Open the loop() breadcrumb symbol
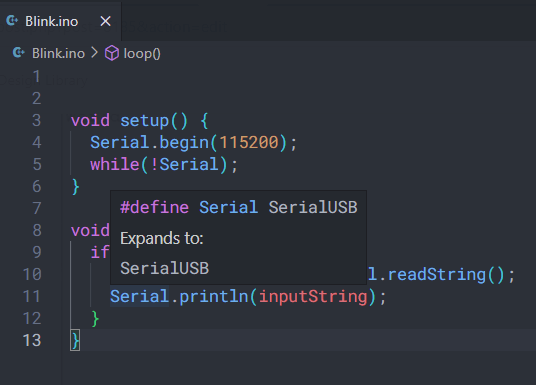 pos(142,54)
